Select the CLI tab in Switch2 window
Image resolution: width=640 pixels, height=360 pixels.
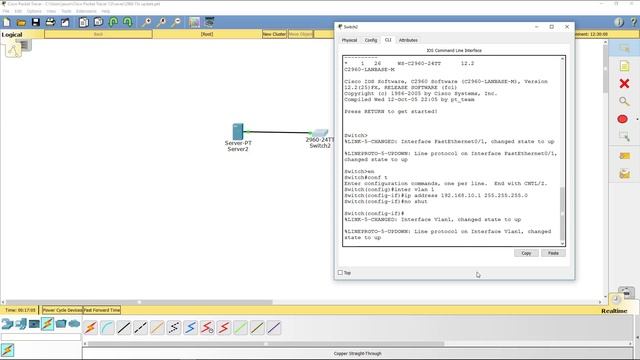tap(388, 40)
